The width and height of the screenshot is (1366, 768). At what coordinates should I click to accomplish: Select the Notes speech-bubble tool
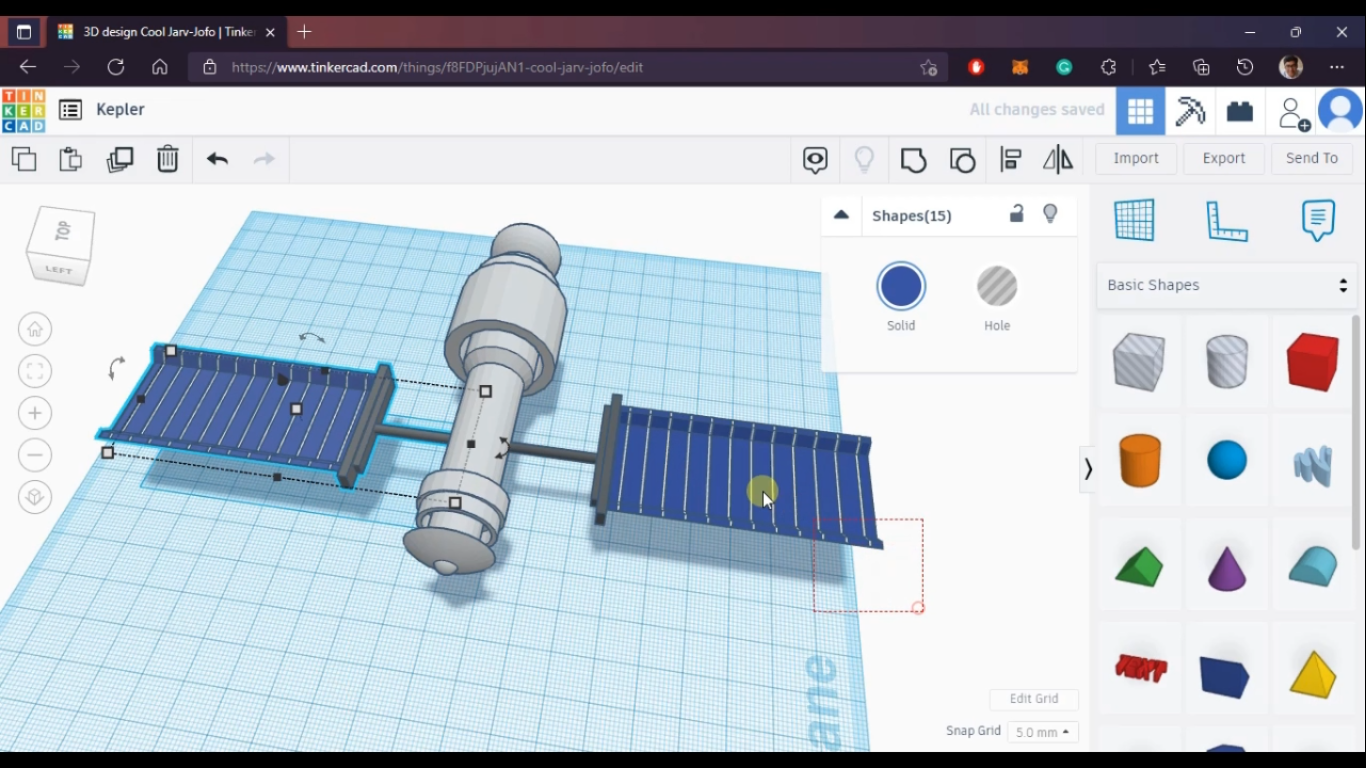(x=1318, y=220)
